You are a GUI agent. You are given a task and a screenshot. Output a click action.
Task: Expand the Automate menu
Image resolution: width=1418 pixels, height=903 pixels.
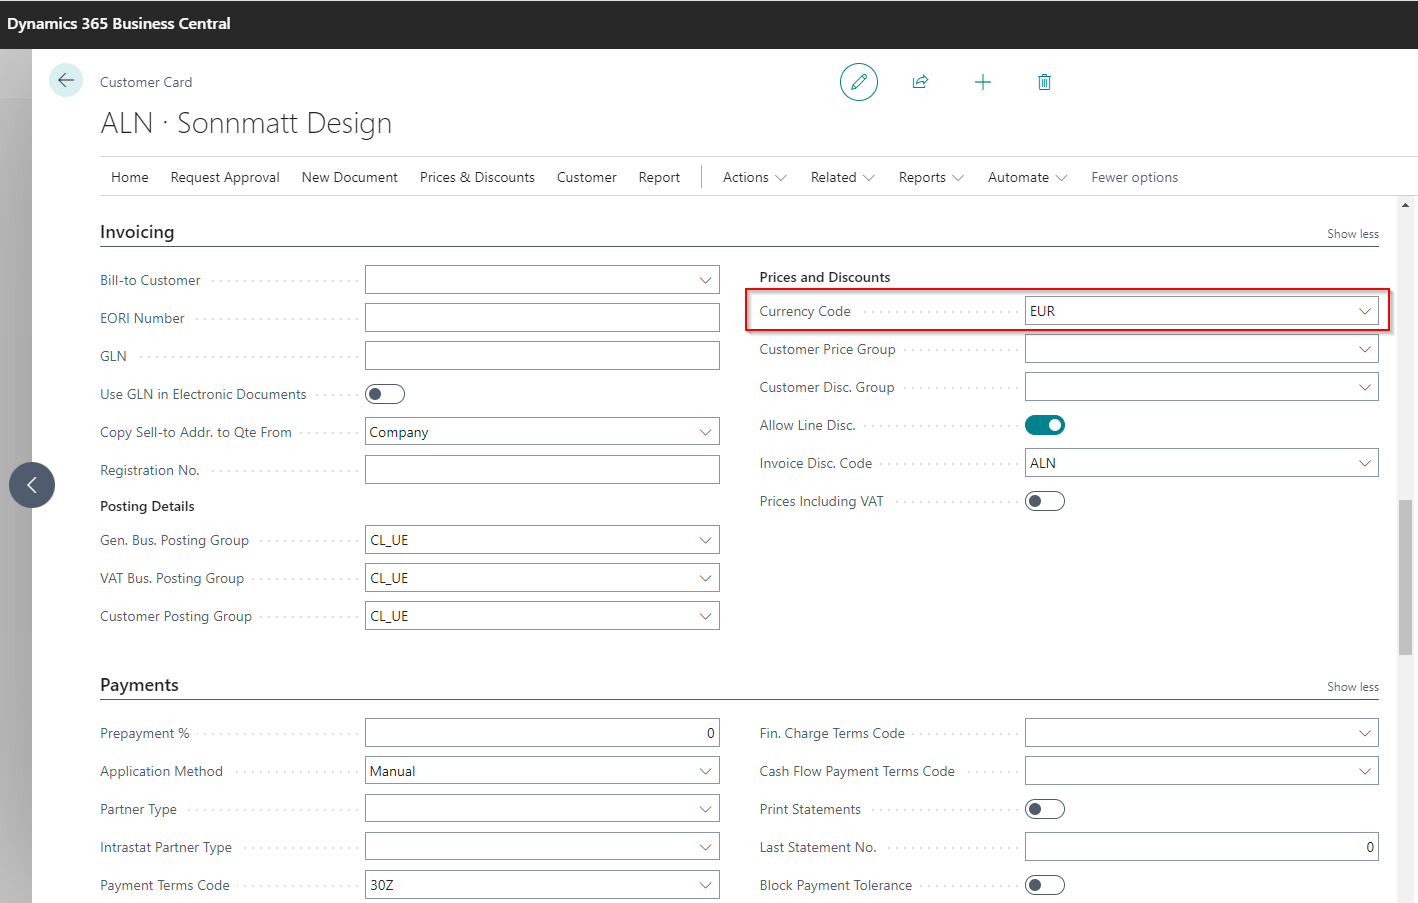1028,177
